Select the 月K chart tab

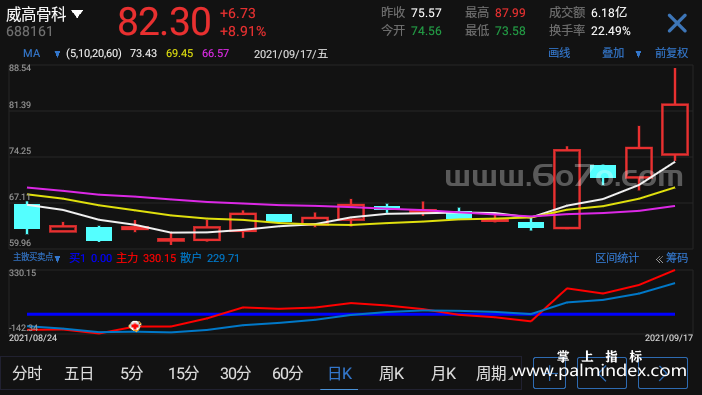click(443, 373)
